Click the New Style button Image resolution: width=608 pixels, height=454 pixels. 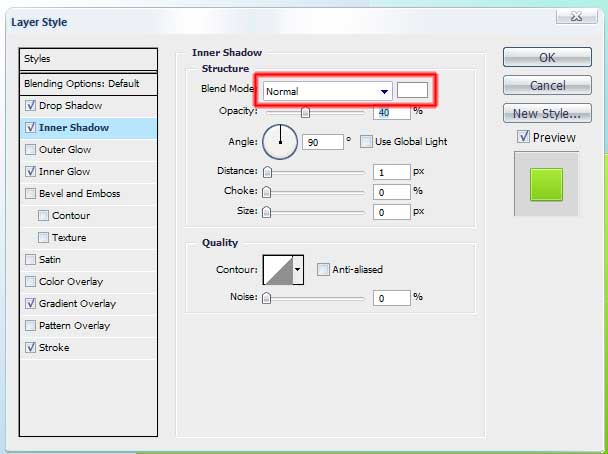[547, 113]
